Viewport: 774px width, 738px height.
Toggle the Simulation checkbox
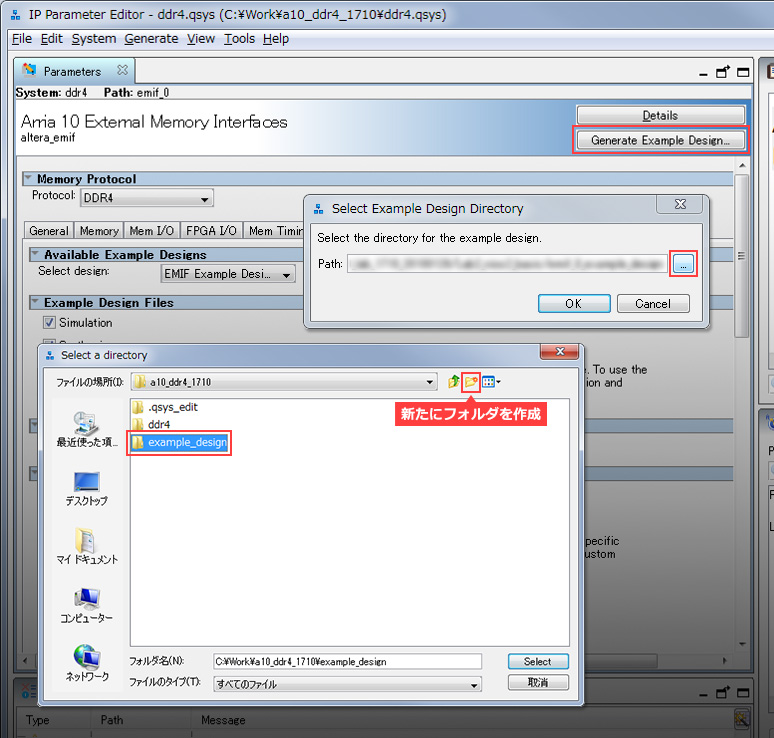pos(49,323)
